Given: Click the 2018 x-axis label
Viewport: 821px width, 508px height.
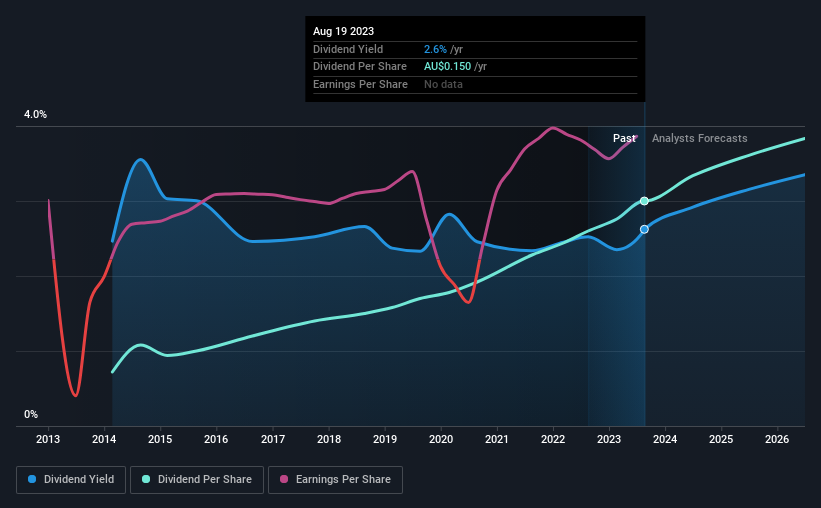Looking at the screenshot, I should tap(329, 439).
